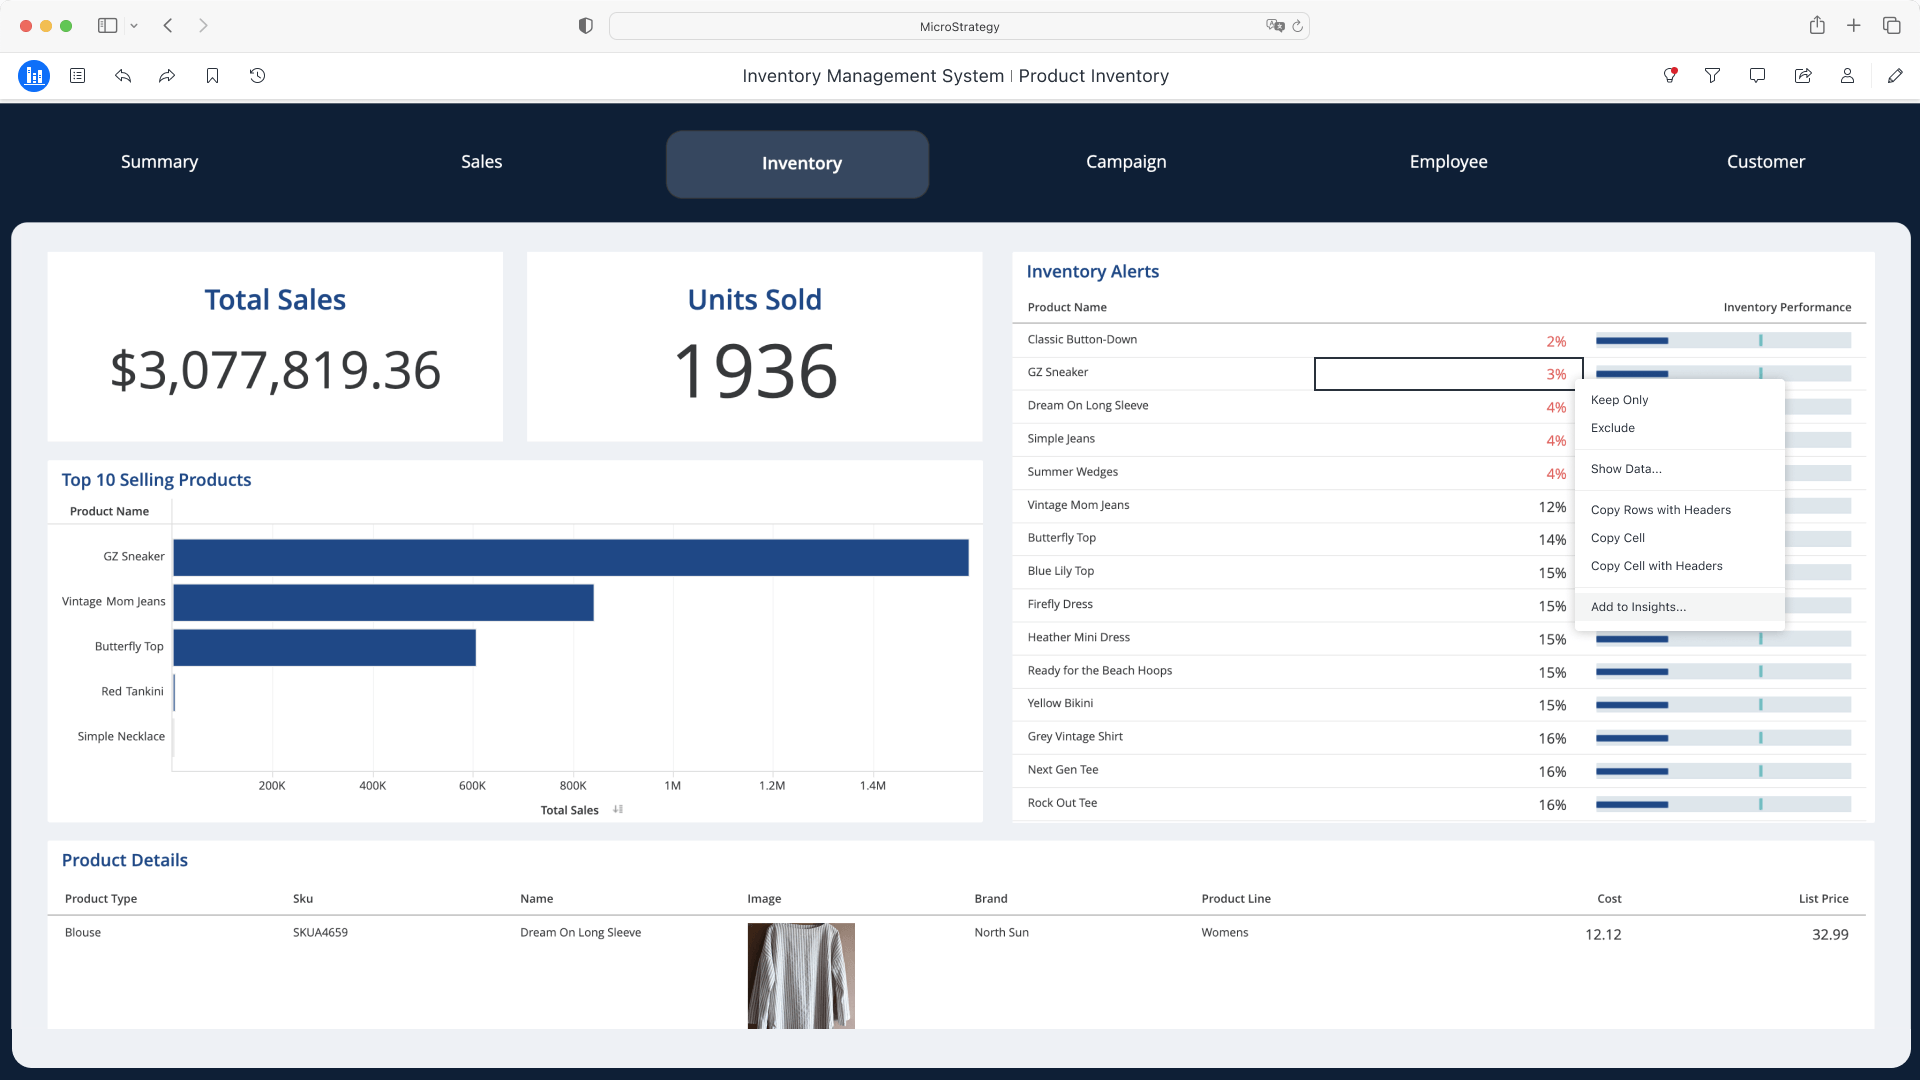
Task: Click the undo arrow icon
Action: [x=123, y=76]
